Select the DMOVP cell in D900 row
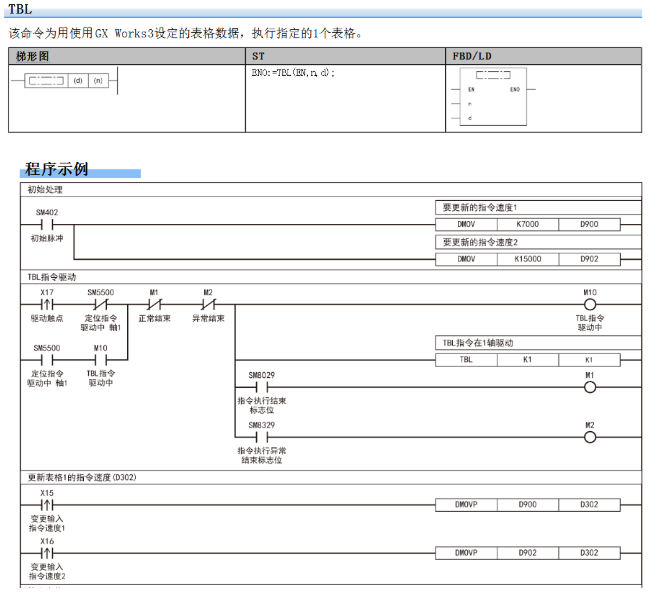The image size is (658, 593). (466, 505)
